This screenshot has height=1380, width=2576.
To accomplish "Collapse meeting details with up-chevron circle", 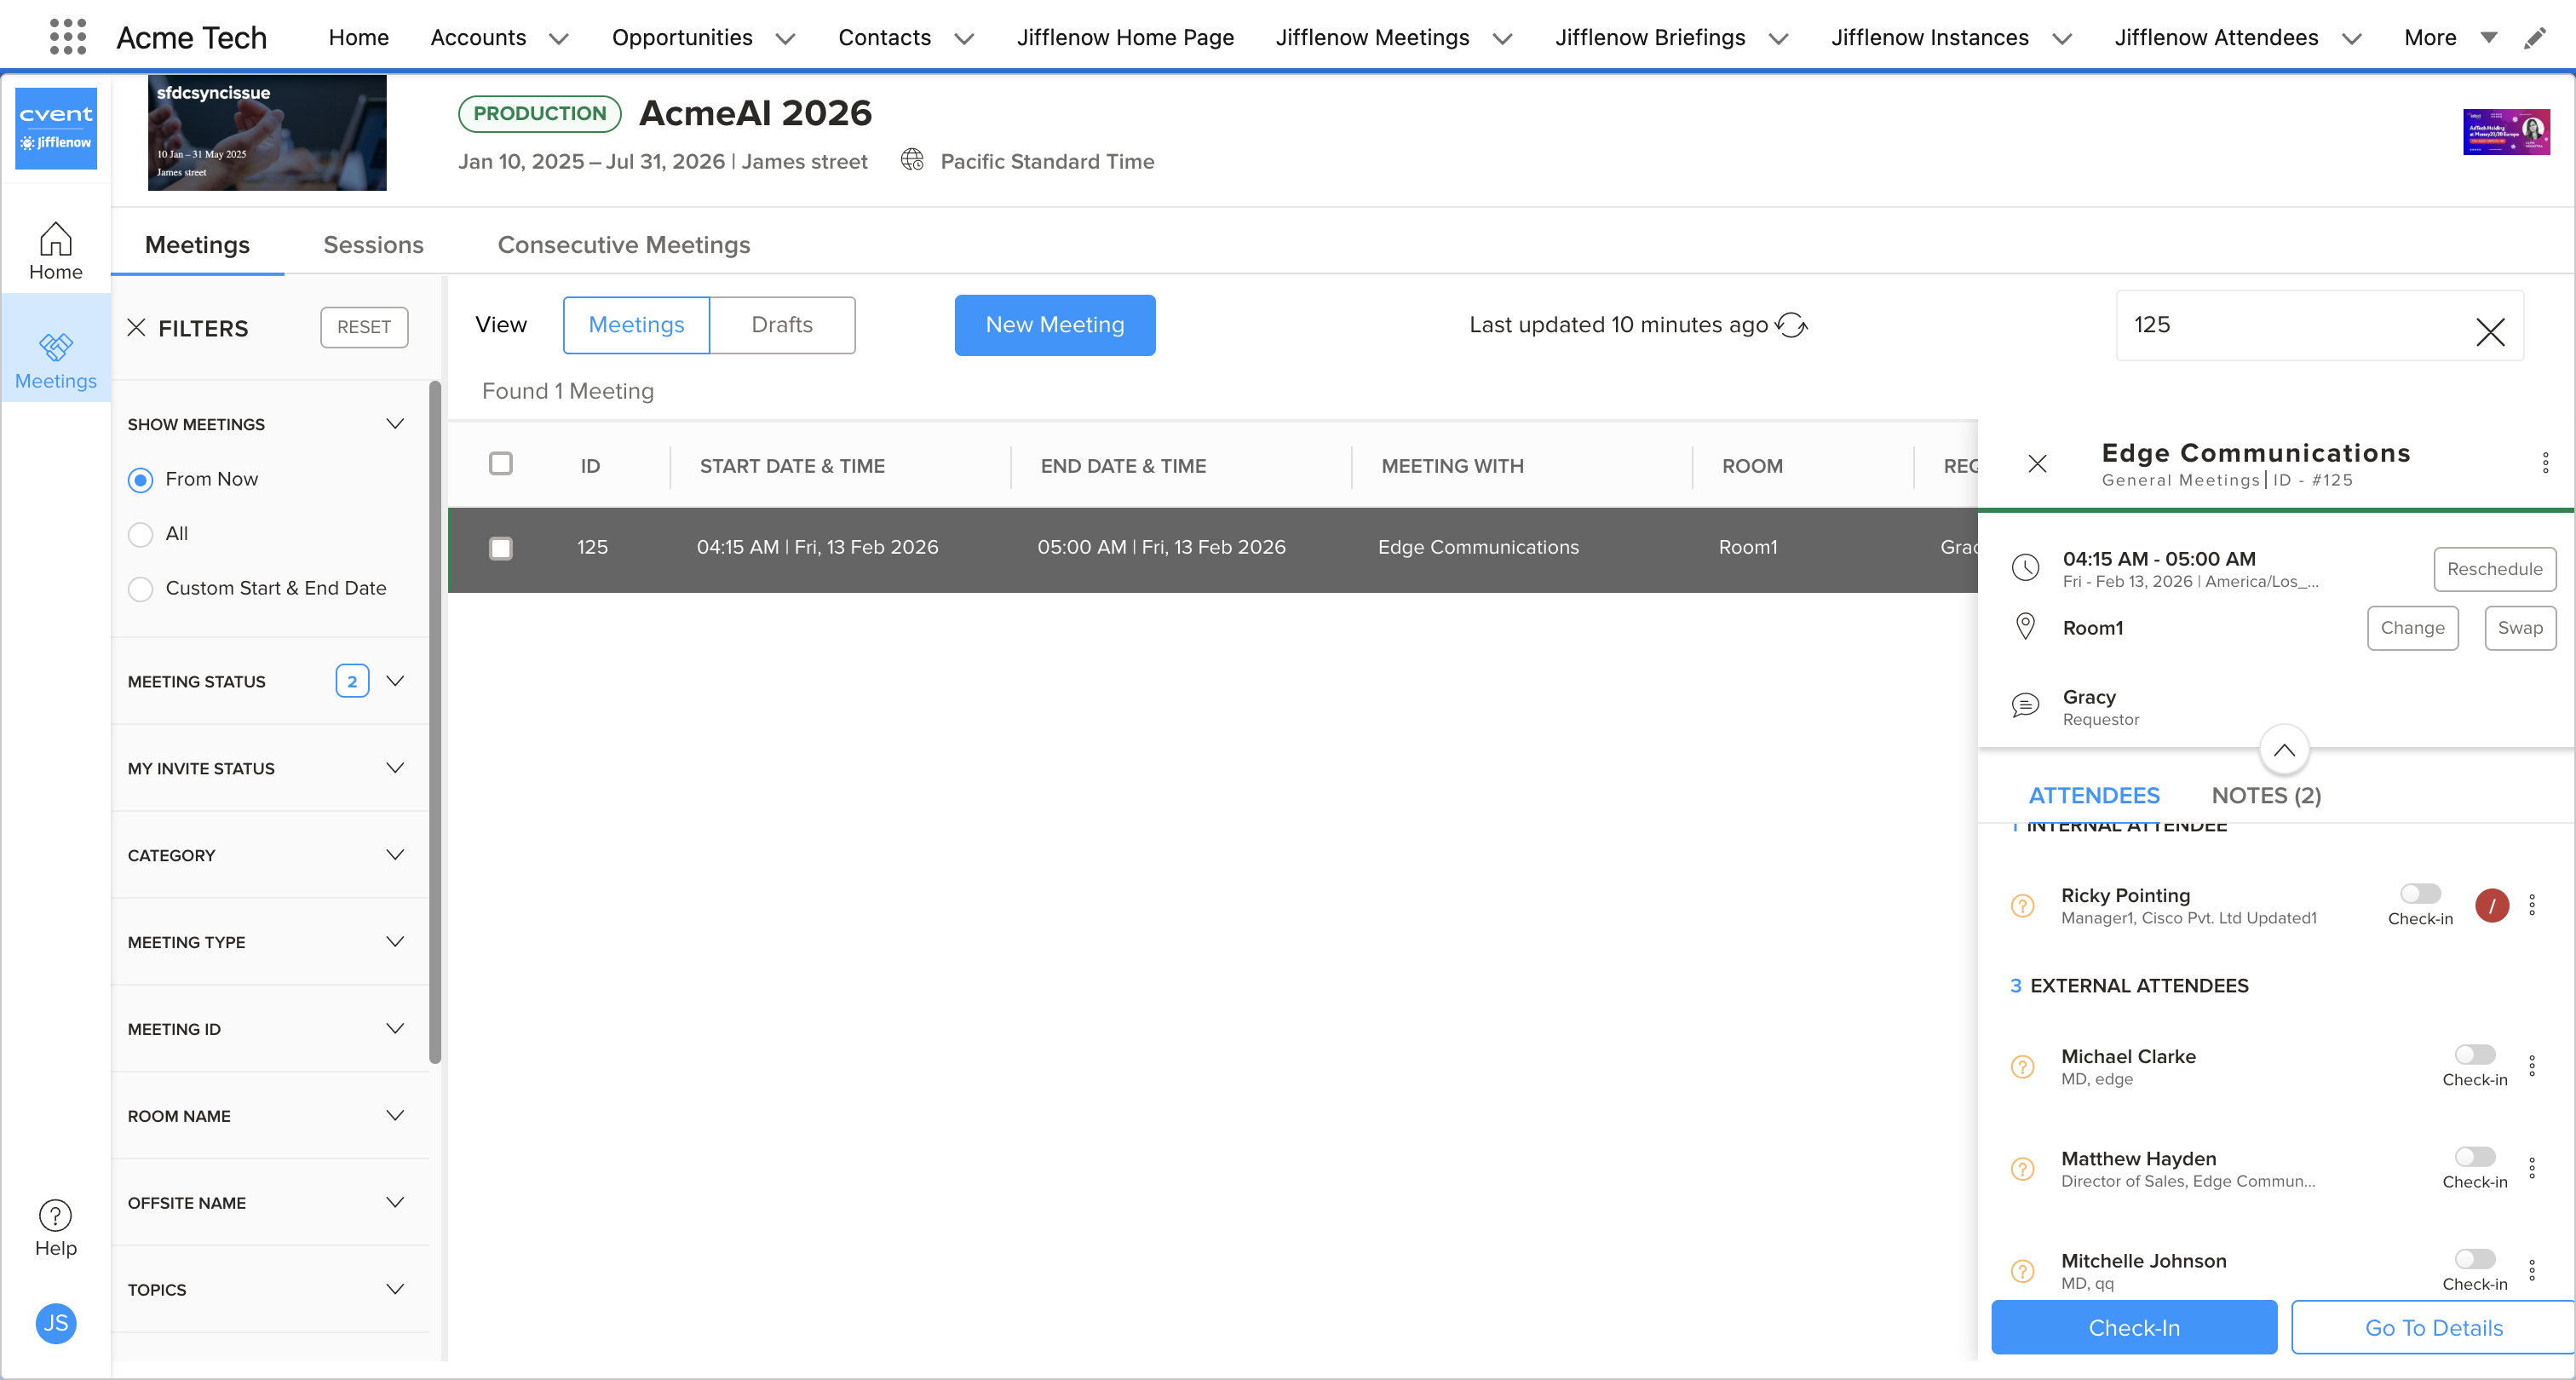I will click(x=2284, y=750).
